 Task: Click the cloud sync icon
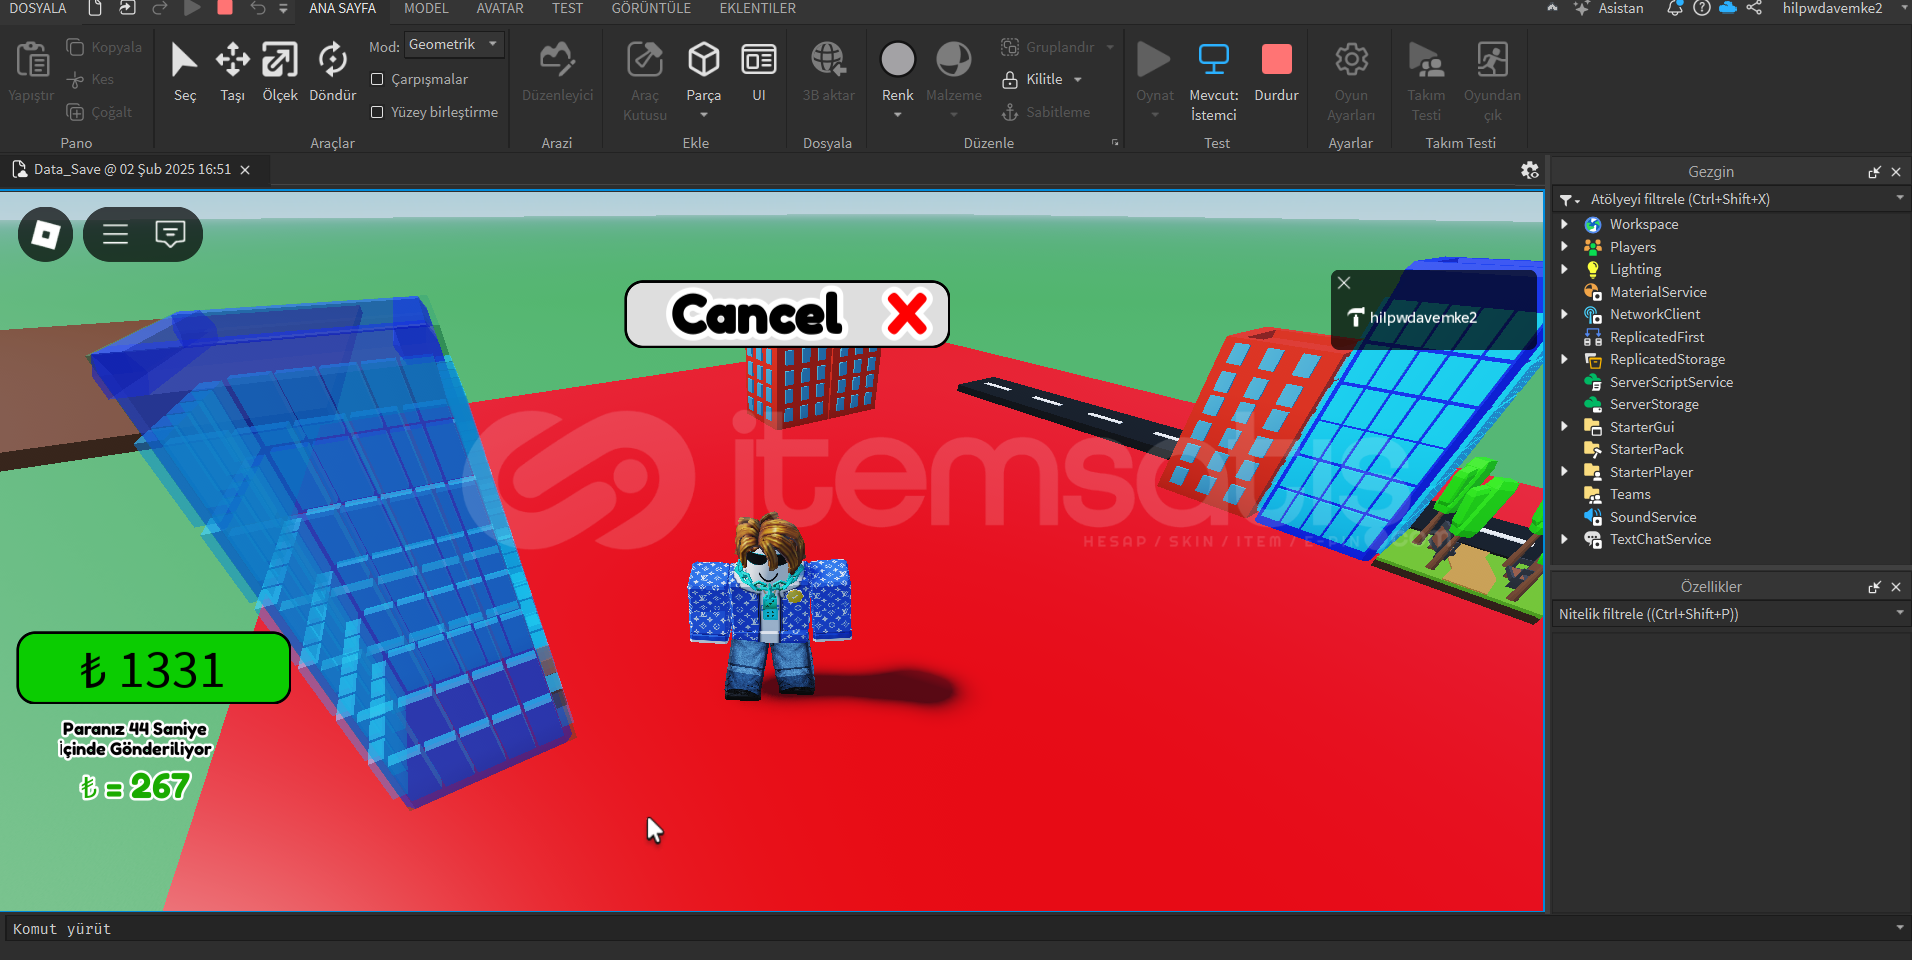tap(1728, 8)
